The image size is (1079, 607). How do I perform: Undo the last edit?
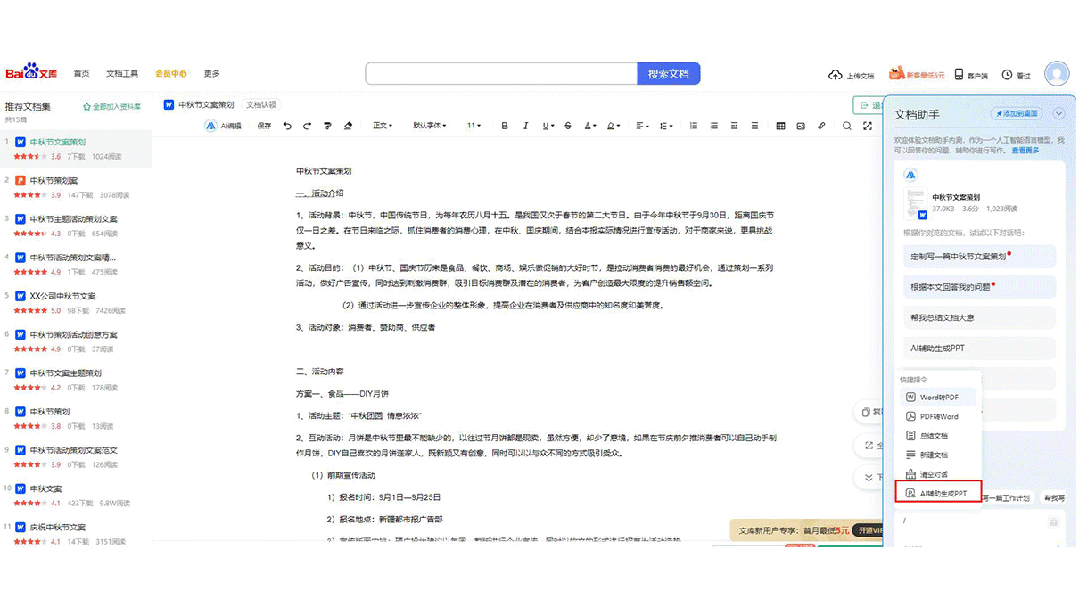pos(287,125)
